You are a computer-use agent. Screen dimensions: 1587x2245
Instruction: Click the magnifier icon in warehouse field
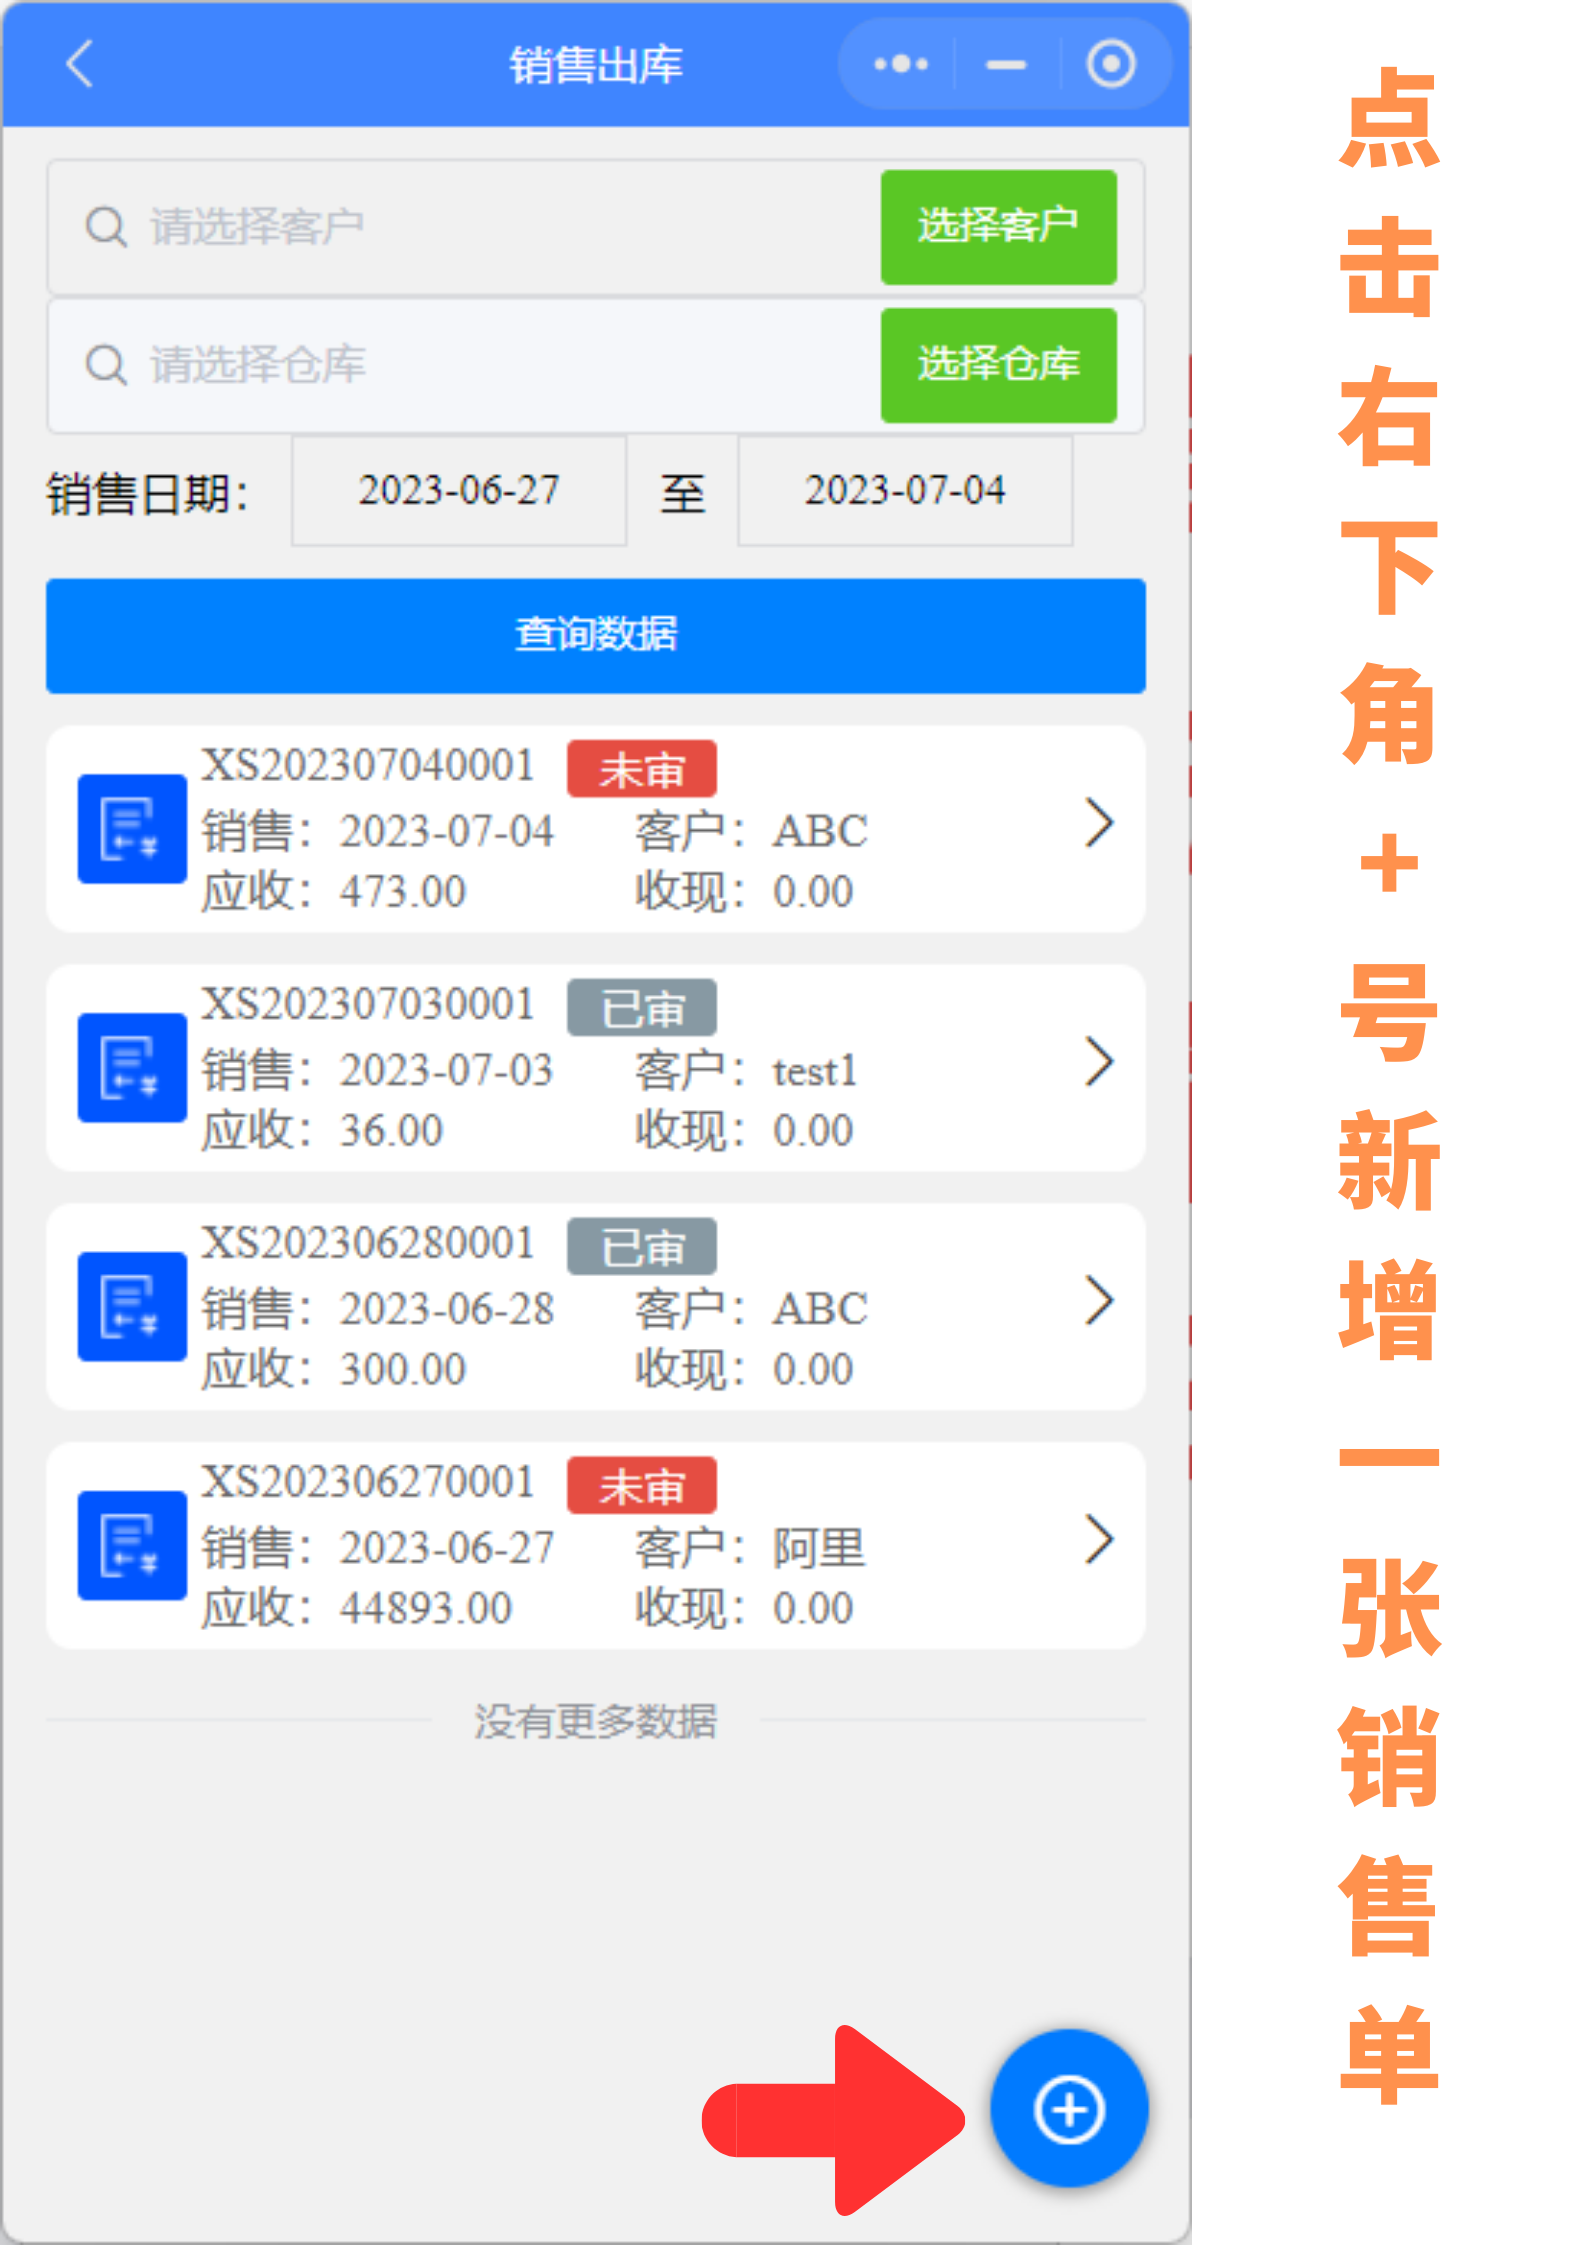(x=106, y=364)
